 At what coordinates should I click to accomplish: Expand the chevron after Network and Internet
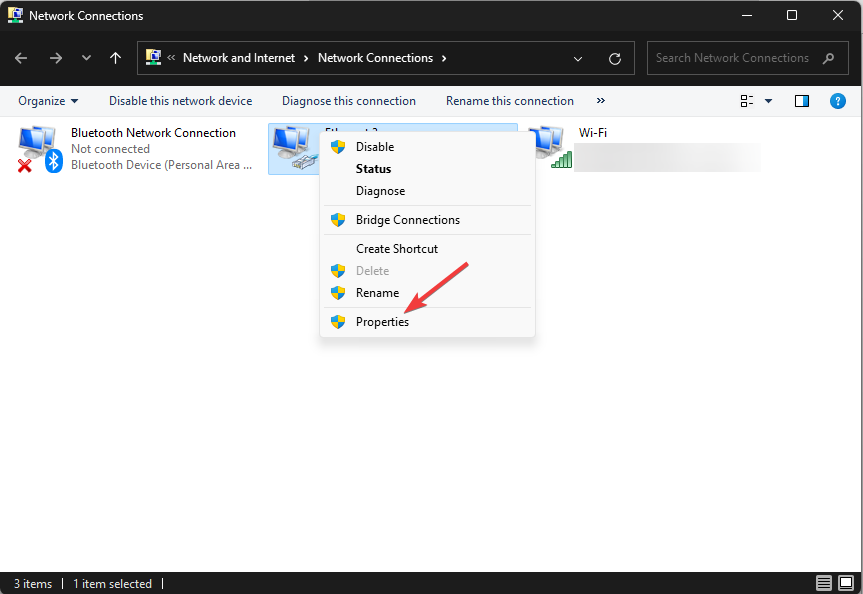(x=306, y=58)
